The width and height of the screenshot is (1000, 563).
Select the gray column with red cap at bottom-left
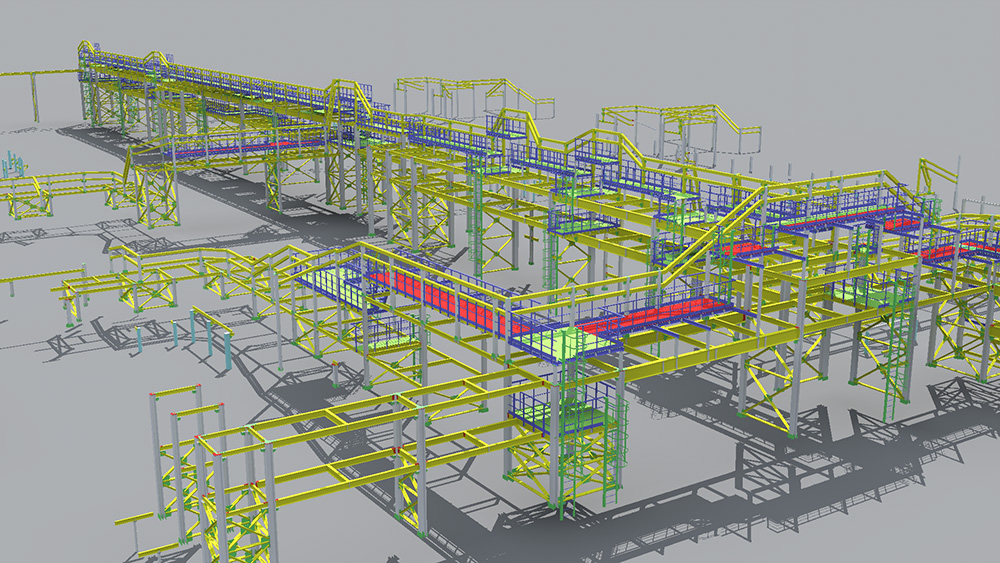155,450
